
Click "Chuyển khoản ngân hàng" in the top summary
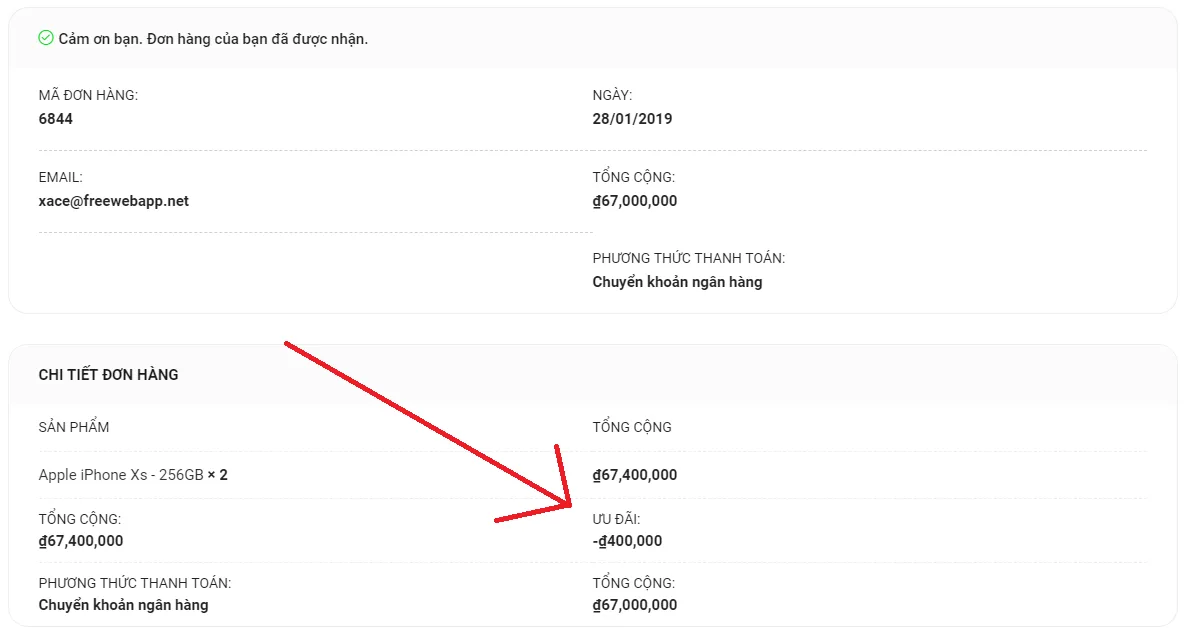click(x=677, y=282)
